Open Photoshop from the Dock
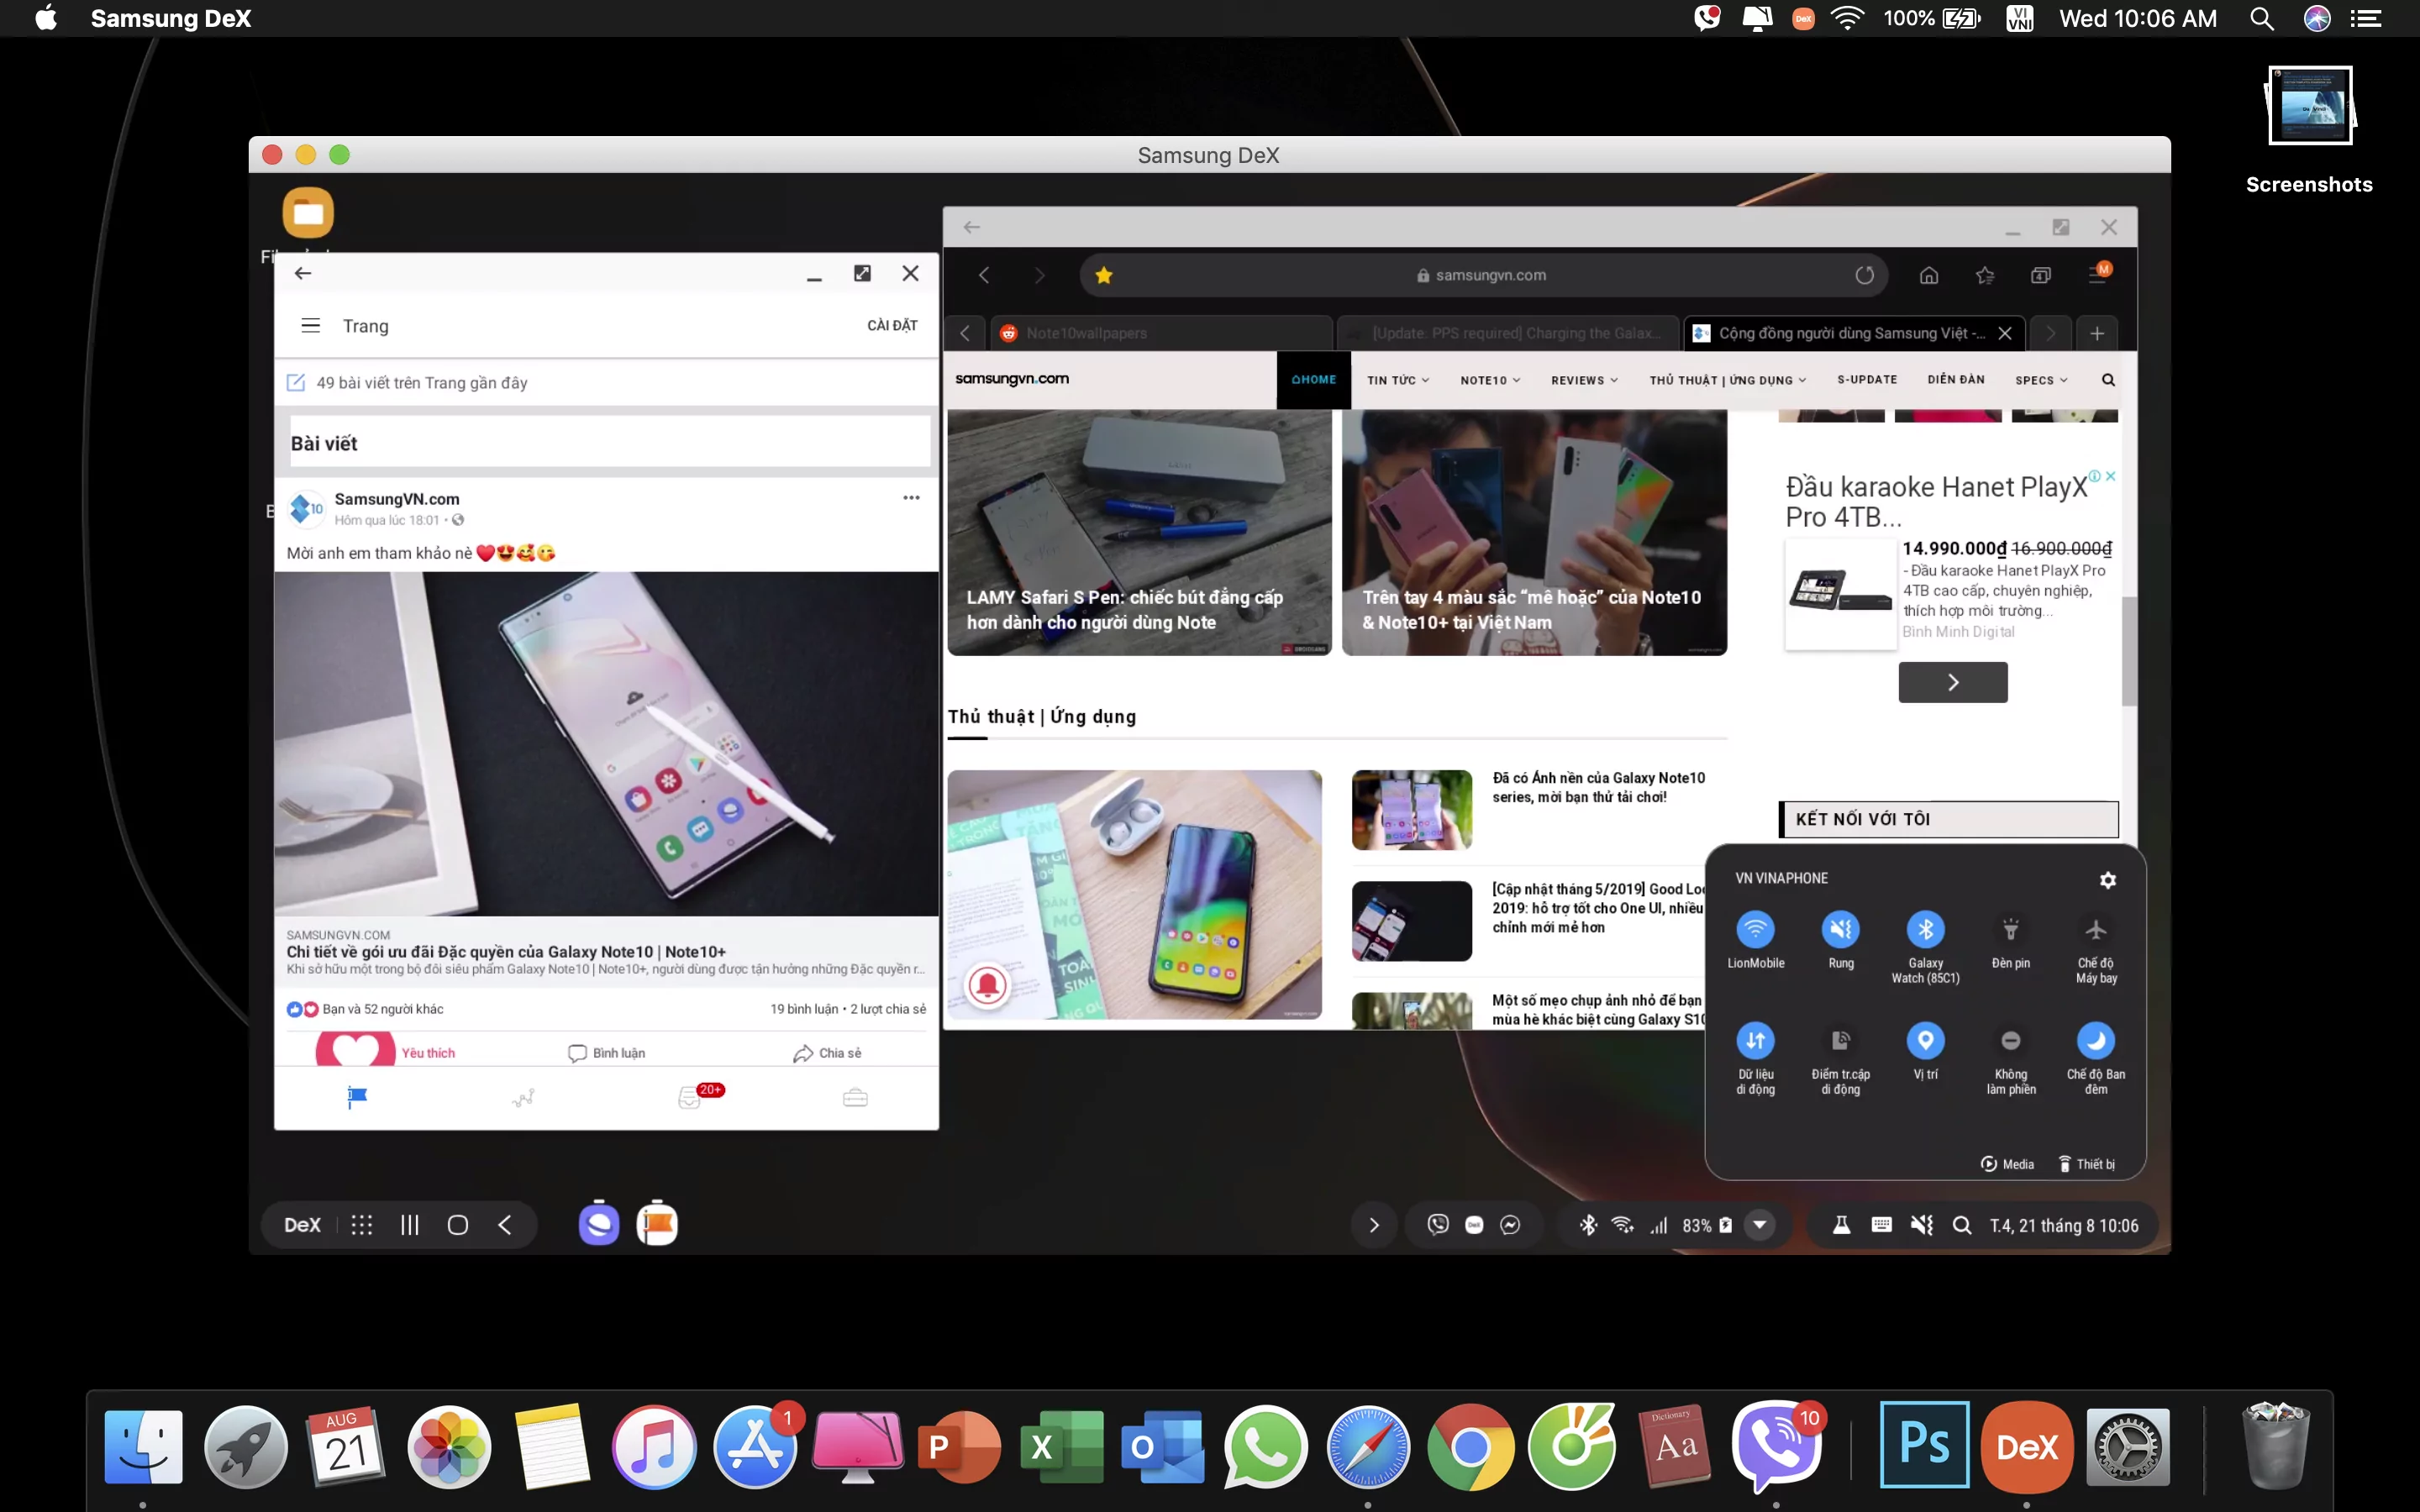 point(1924,1446)
